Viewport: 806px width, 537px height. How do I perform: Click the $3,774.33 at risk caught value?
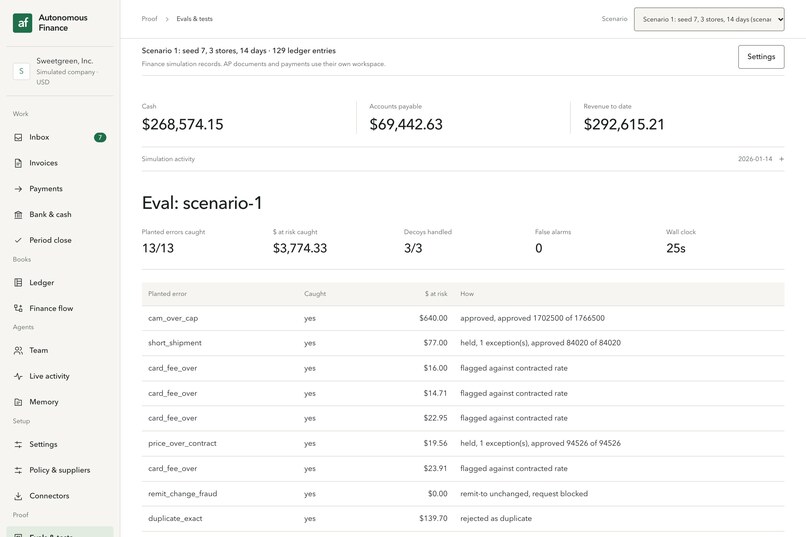tap(300, 248)
